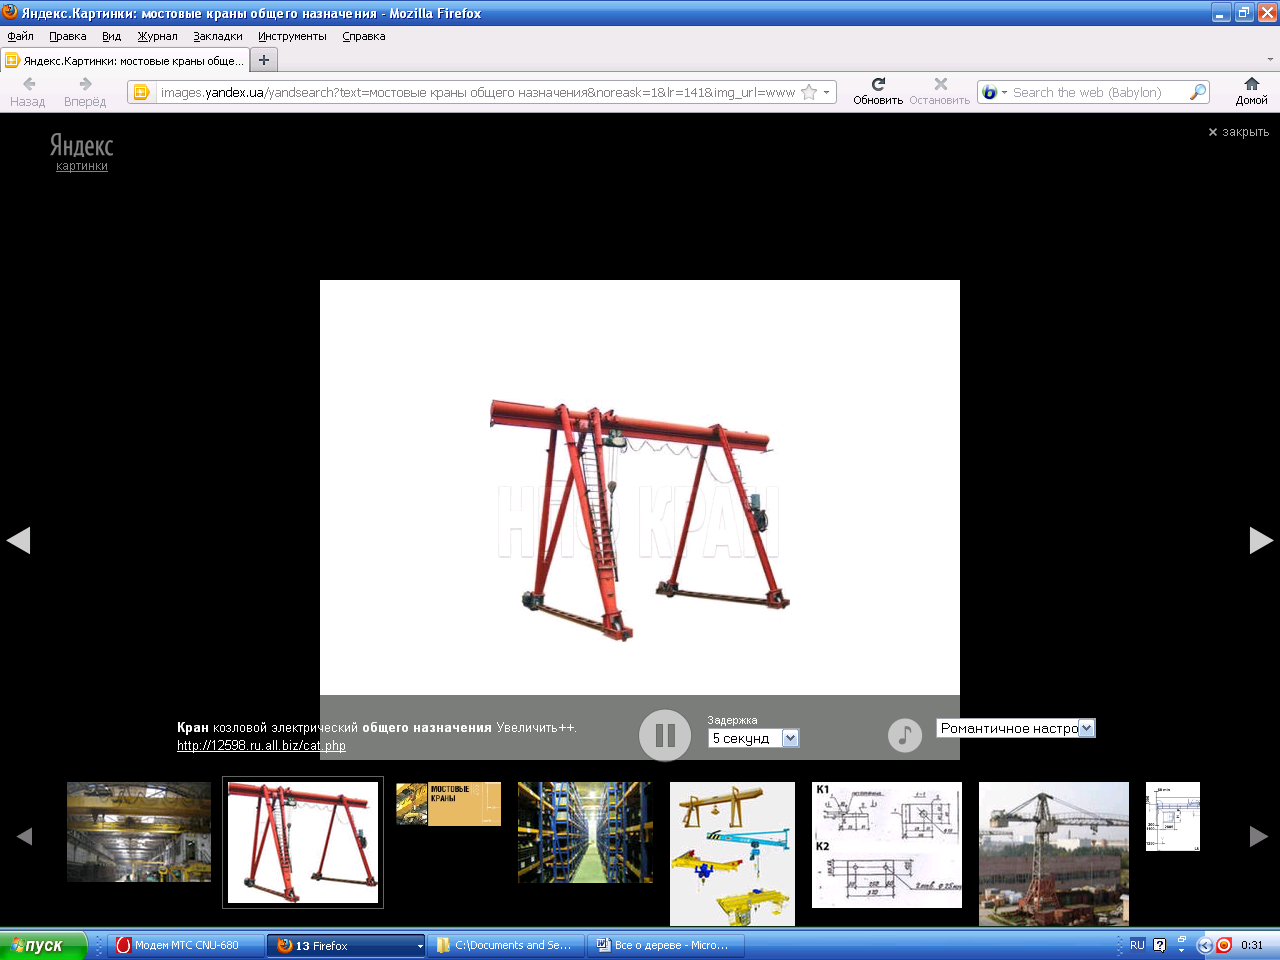
Task: Show next image with large right arrow
Action: [1261, 540]
